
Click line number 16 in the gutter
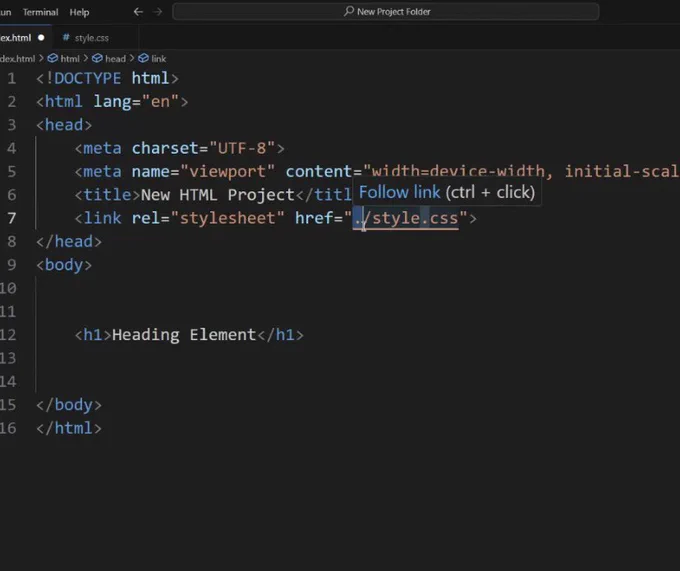point(8,428)
